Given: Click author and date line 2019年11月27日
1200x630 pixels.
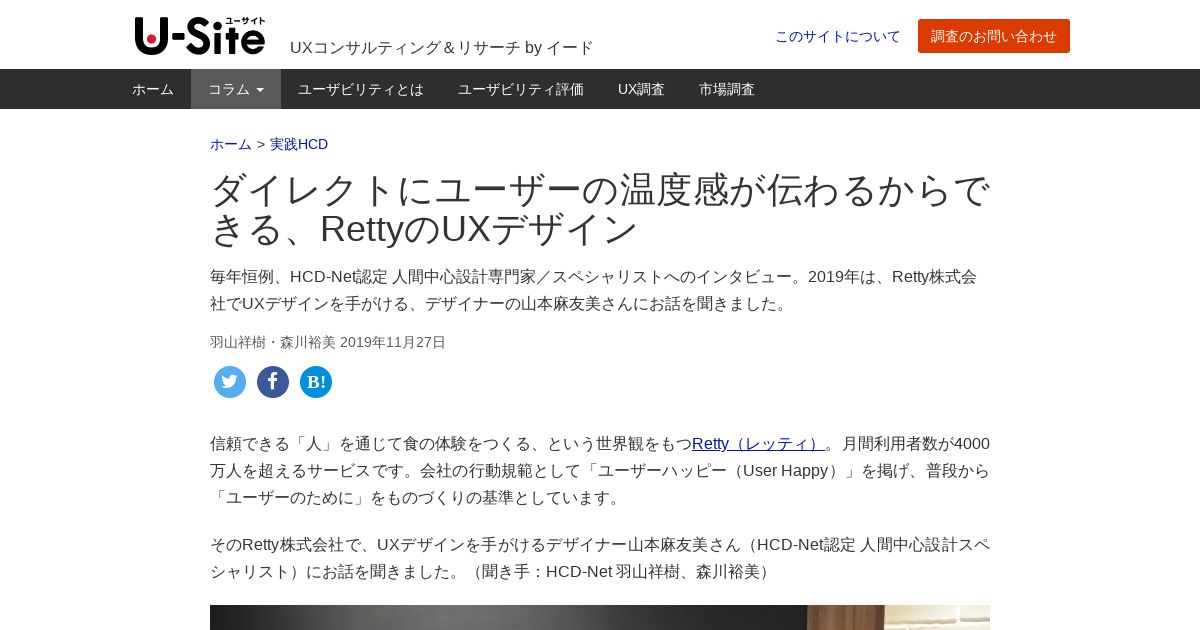Looking at the screenshot, I should tap(328, 342).
